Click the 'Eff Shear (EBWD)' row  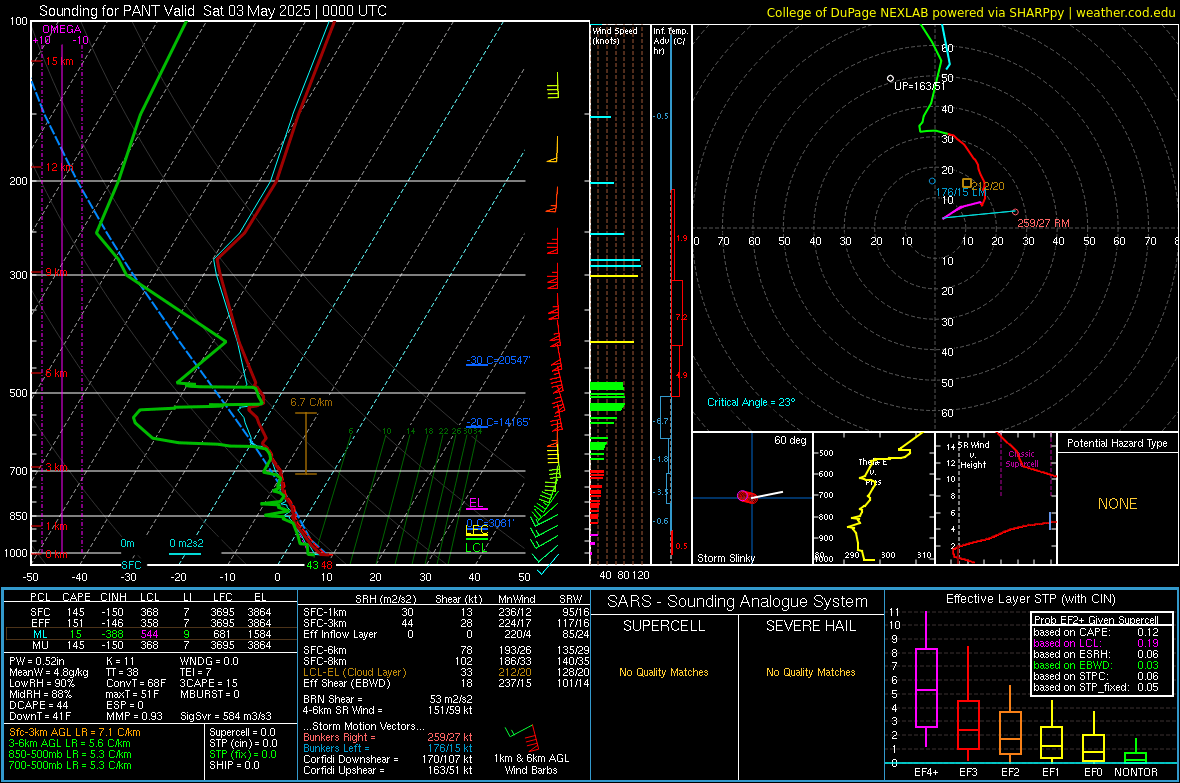(x=446, y=683)
